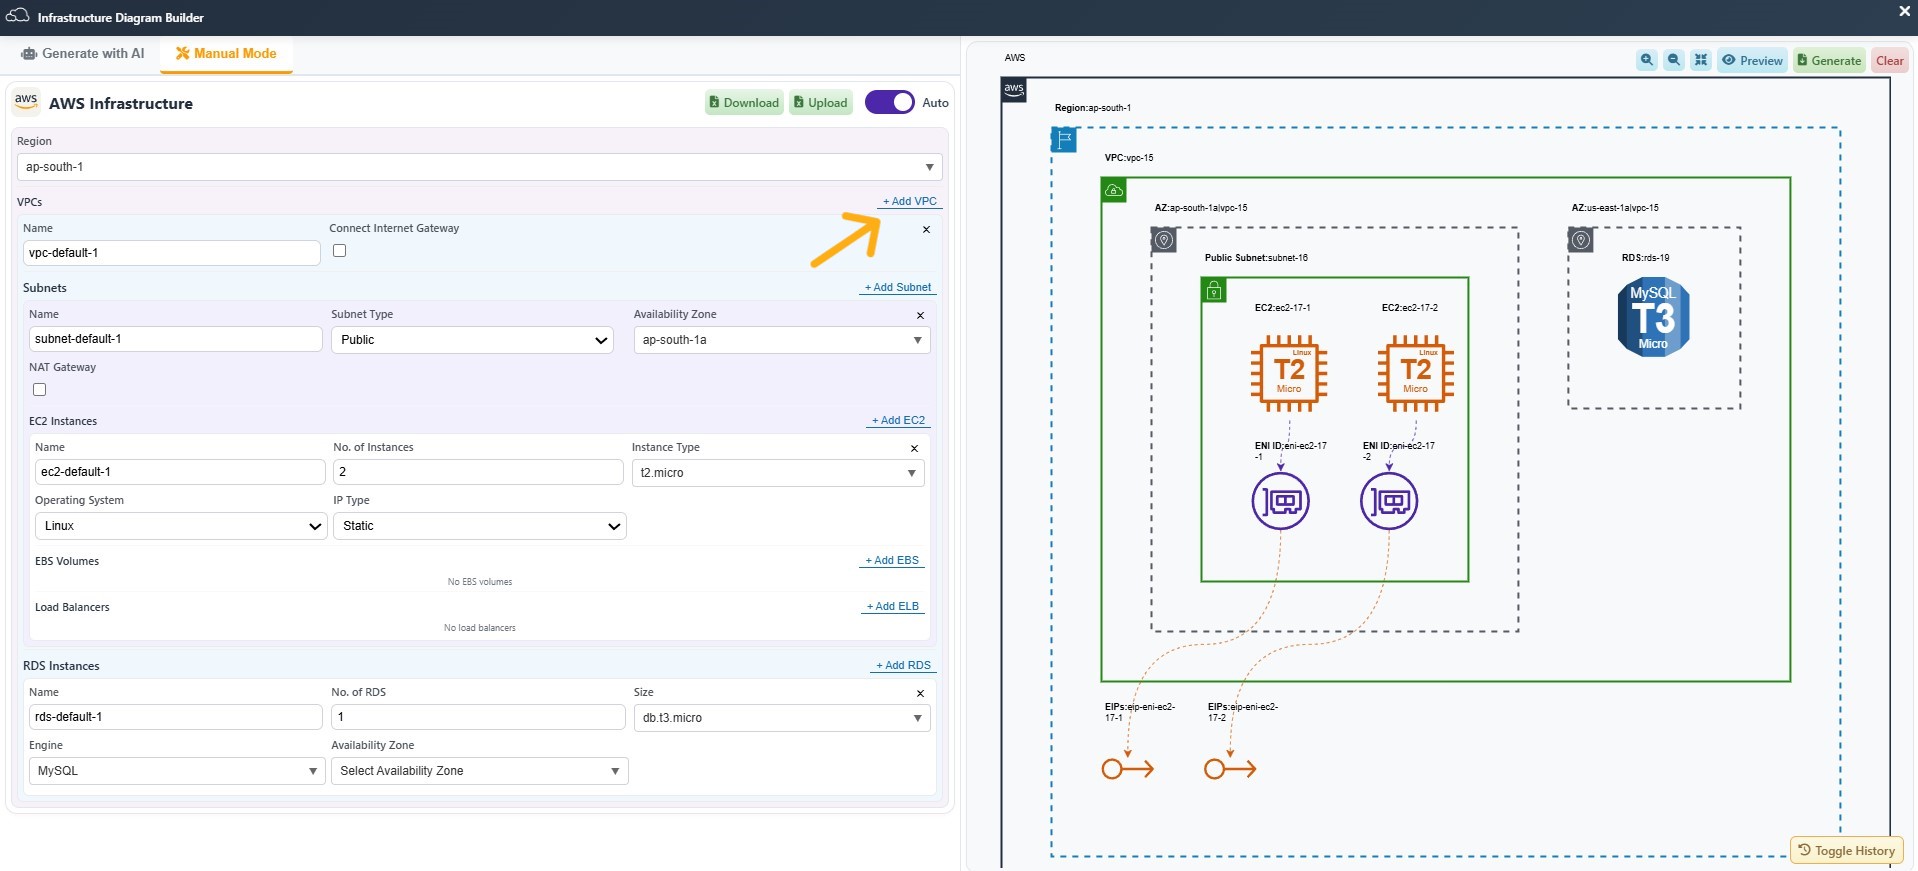Click the AWS cloud logo in diagram
1918x871 pixels.
(1014, 90)
